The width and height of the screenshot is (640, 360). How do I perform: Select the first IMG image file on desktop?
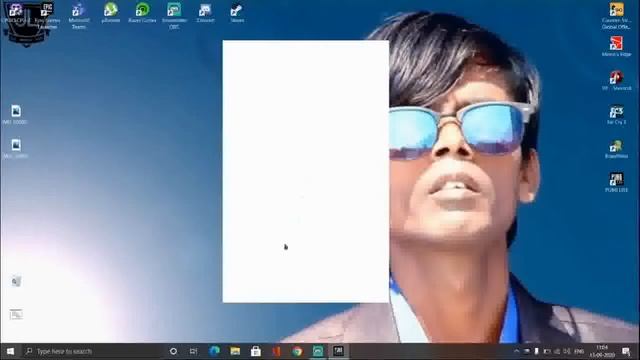[x=16, y=114]
